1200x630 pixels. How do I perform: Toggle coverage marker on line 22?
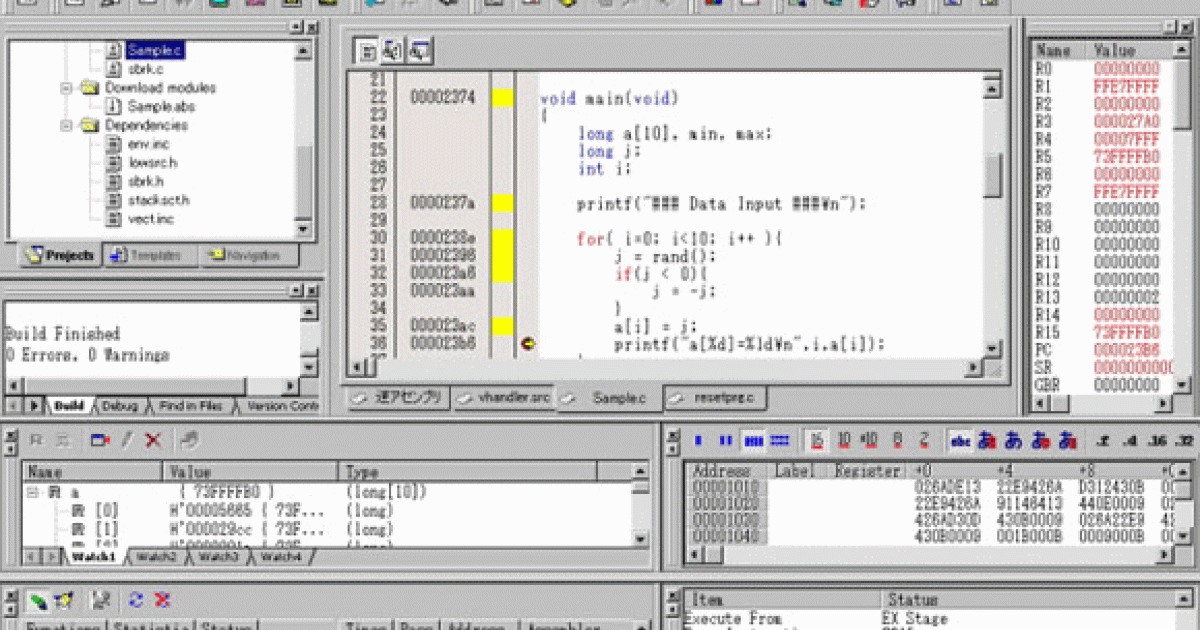tap(502, 98)
